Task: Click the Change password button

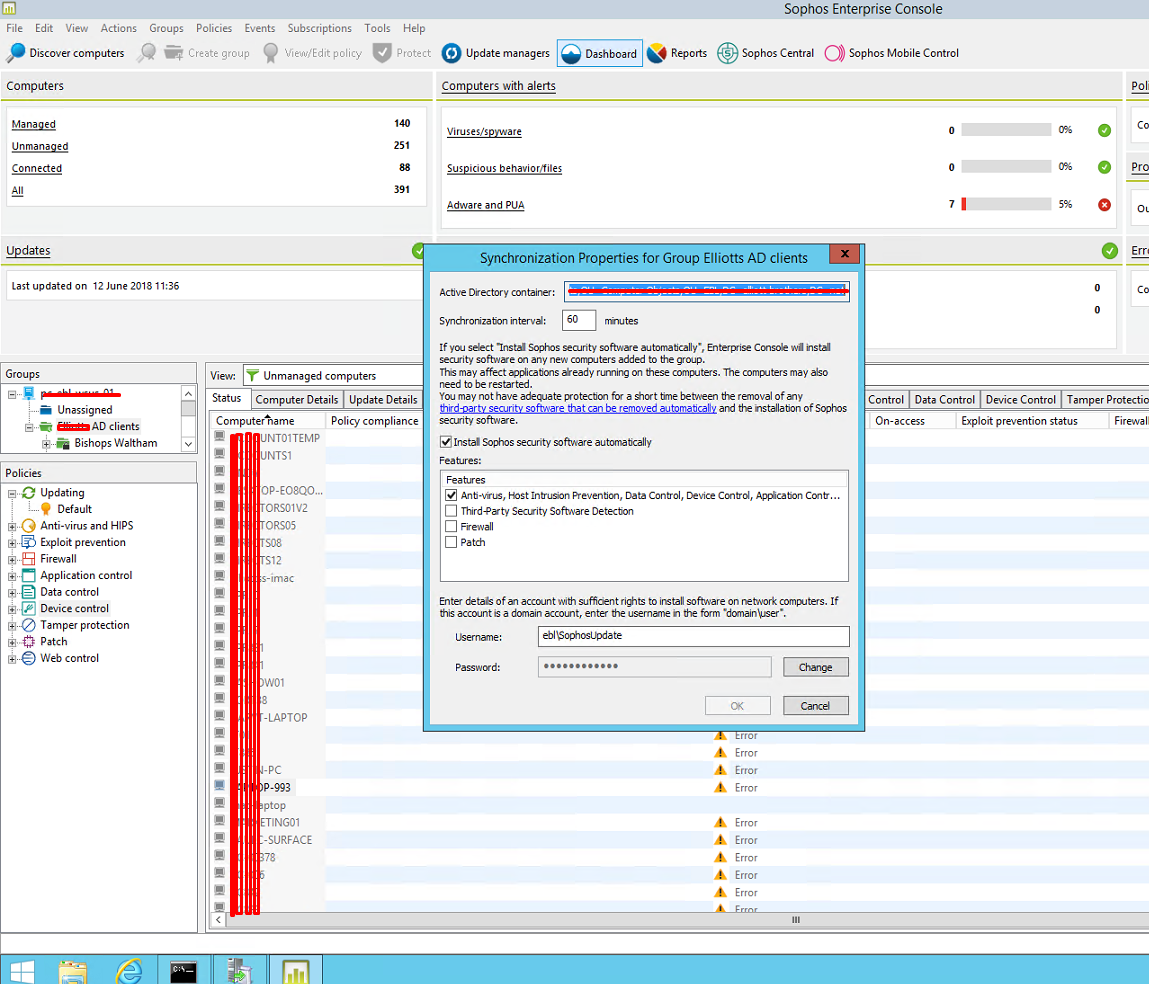Action: pos(816,667)
